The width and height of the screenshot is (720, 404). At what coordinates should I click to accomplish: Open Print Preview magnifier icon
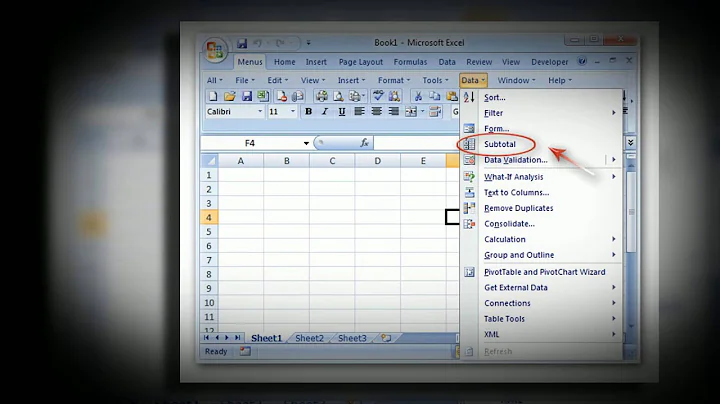[x=338, y=96]
